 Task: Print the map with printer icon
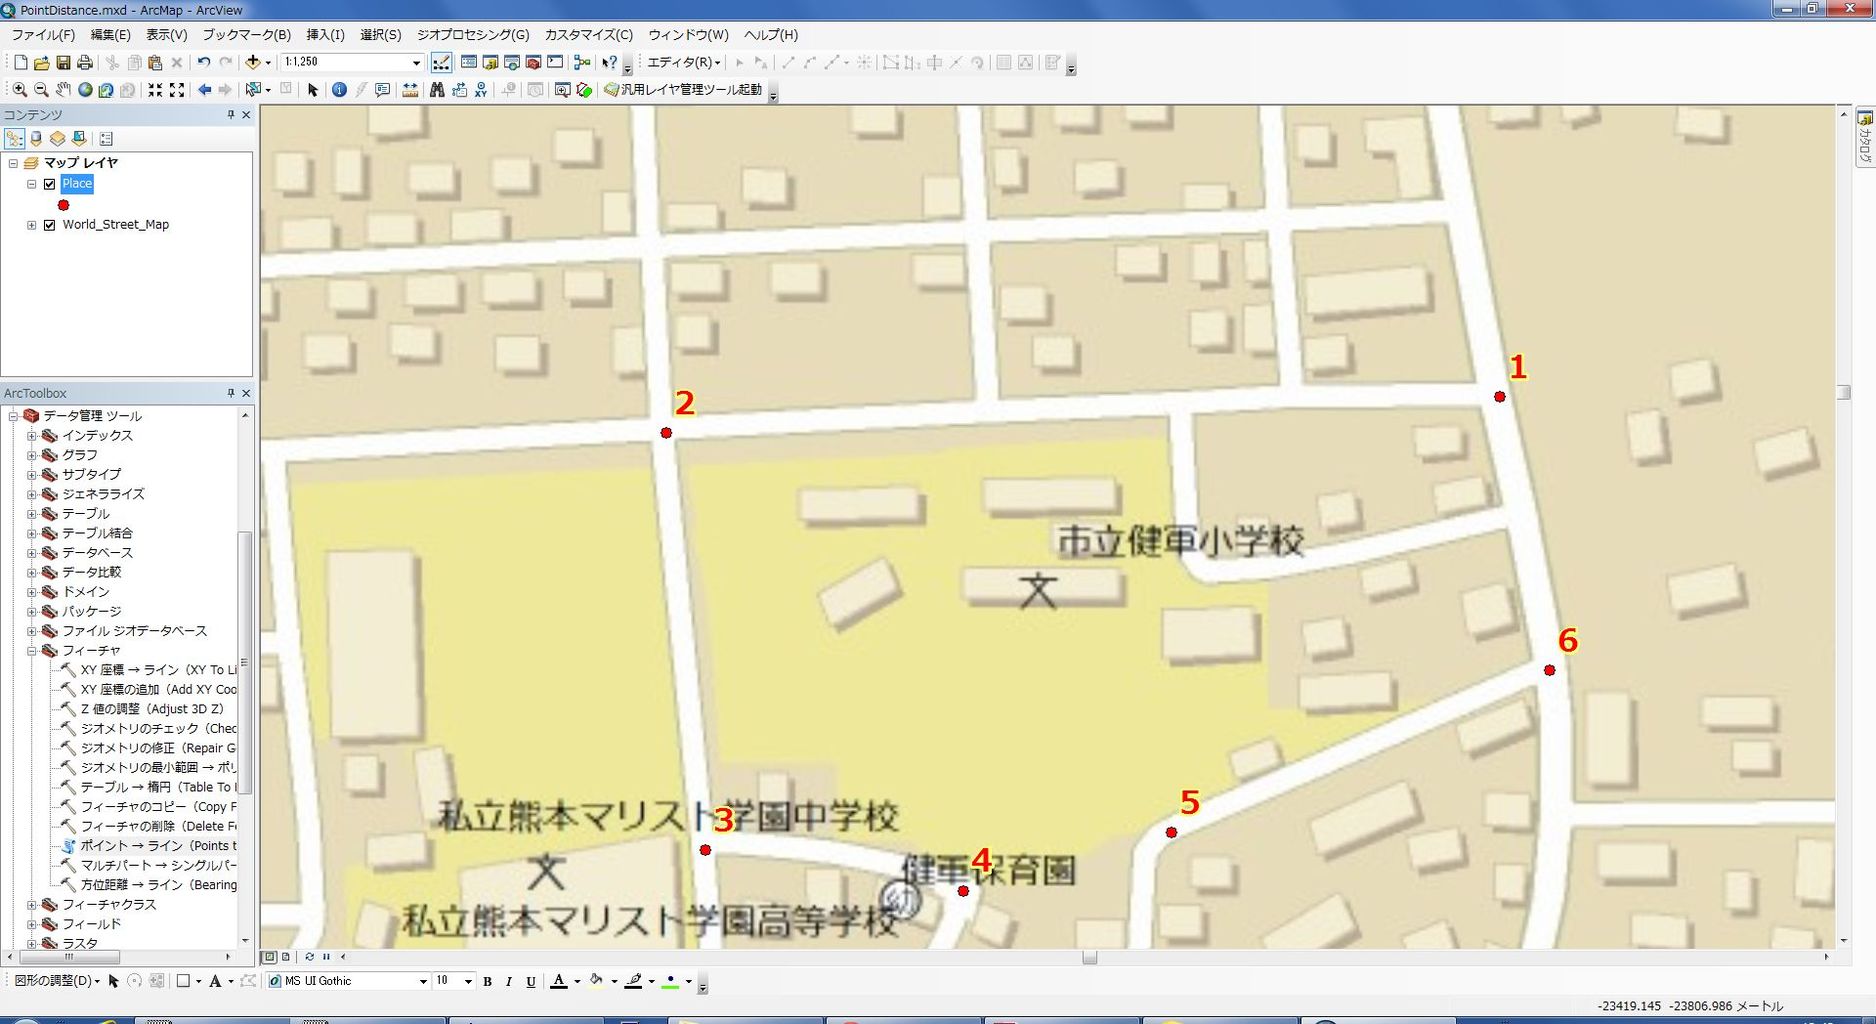coord(85,62)
